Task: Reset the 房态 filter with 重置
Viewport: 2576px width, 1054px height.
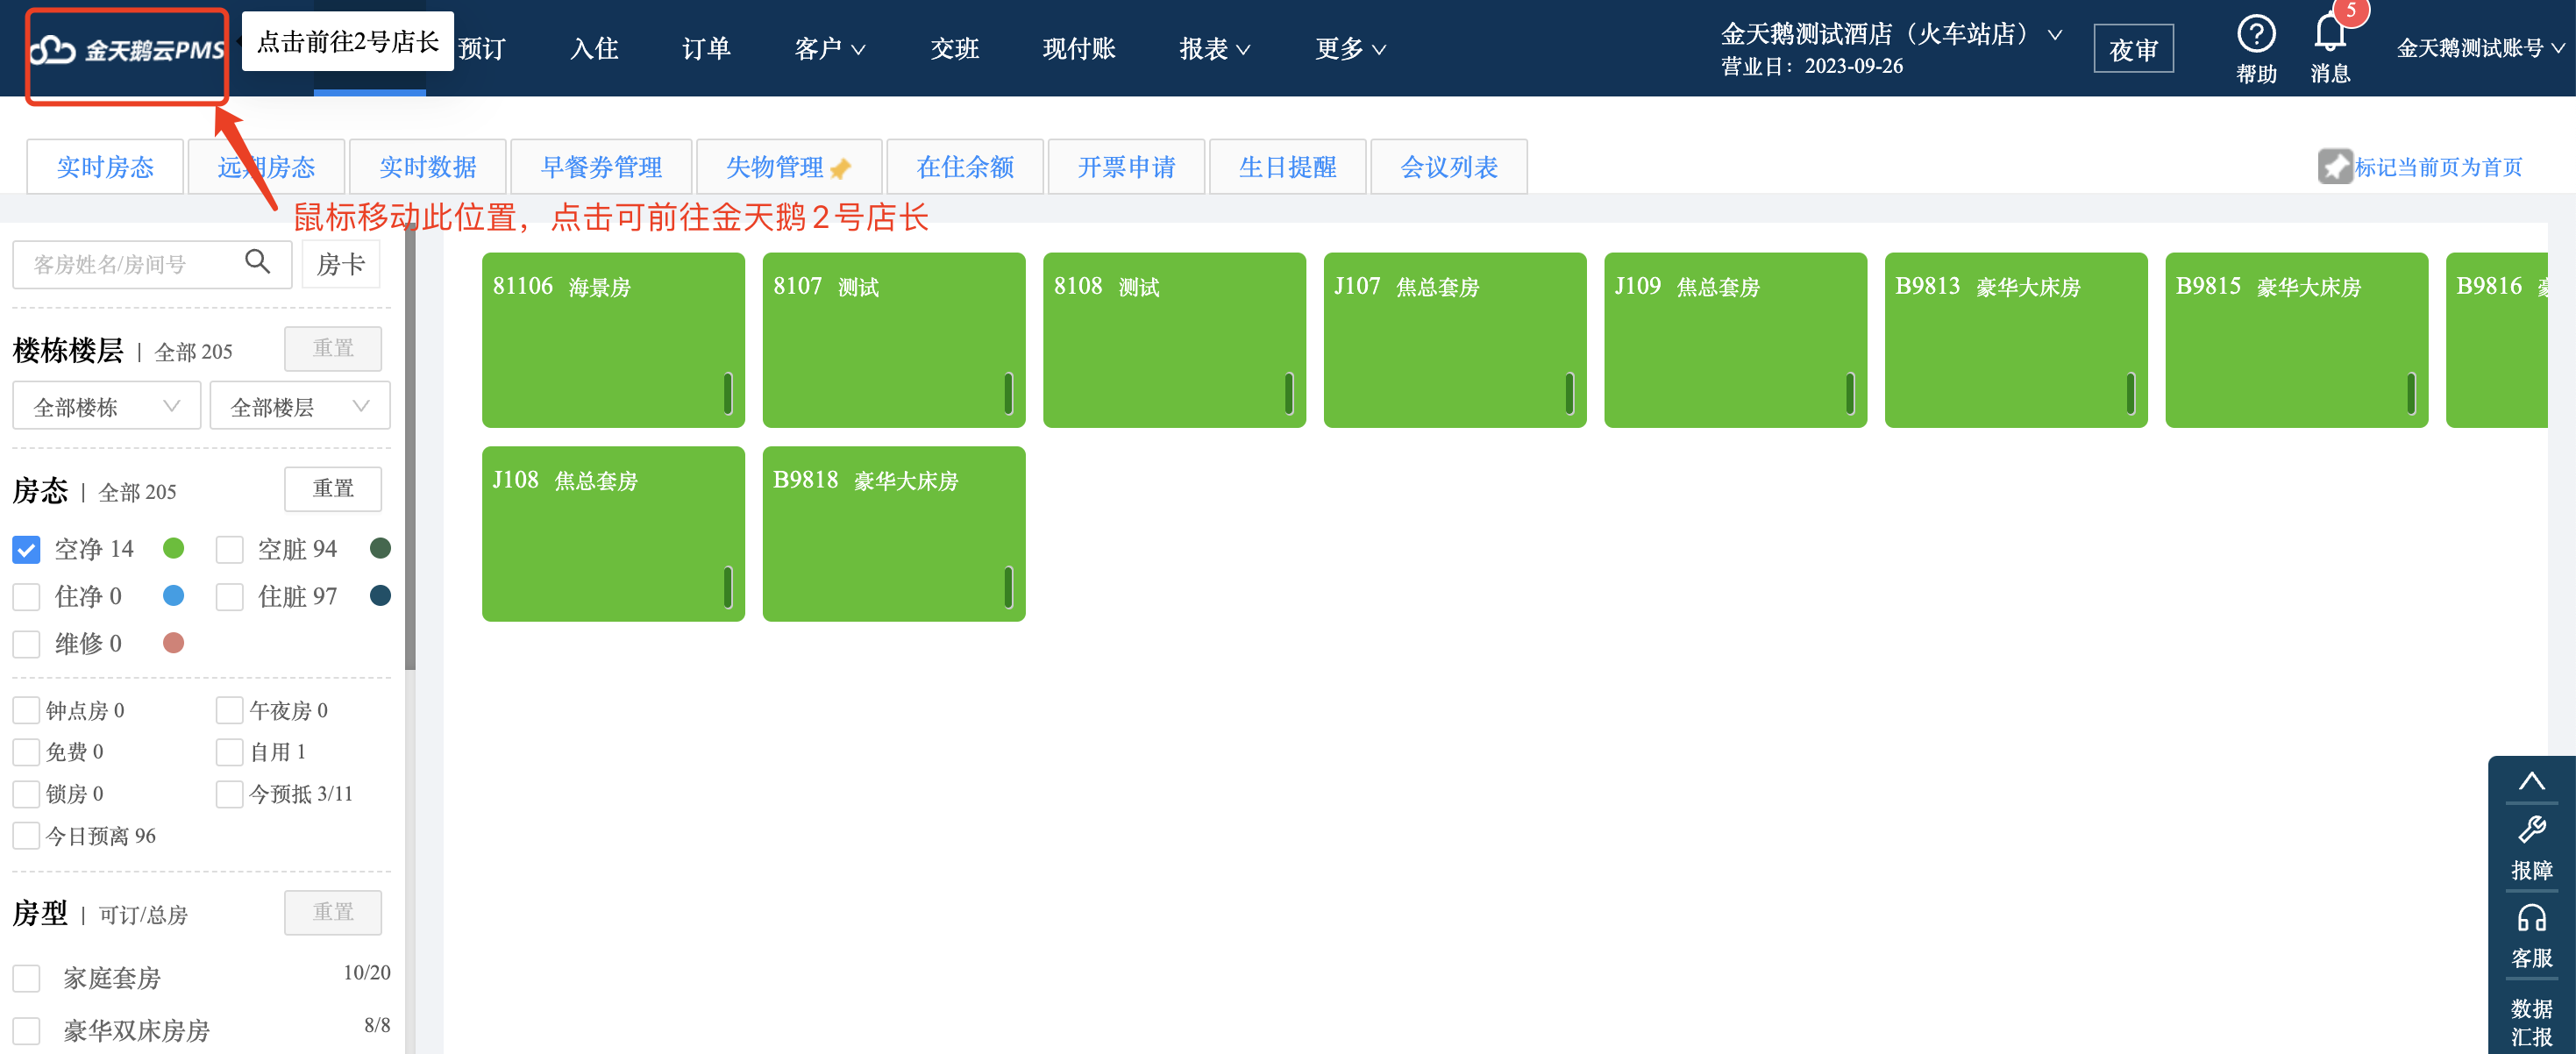Action: tap(333, 488)
